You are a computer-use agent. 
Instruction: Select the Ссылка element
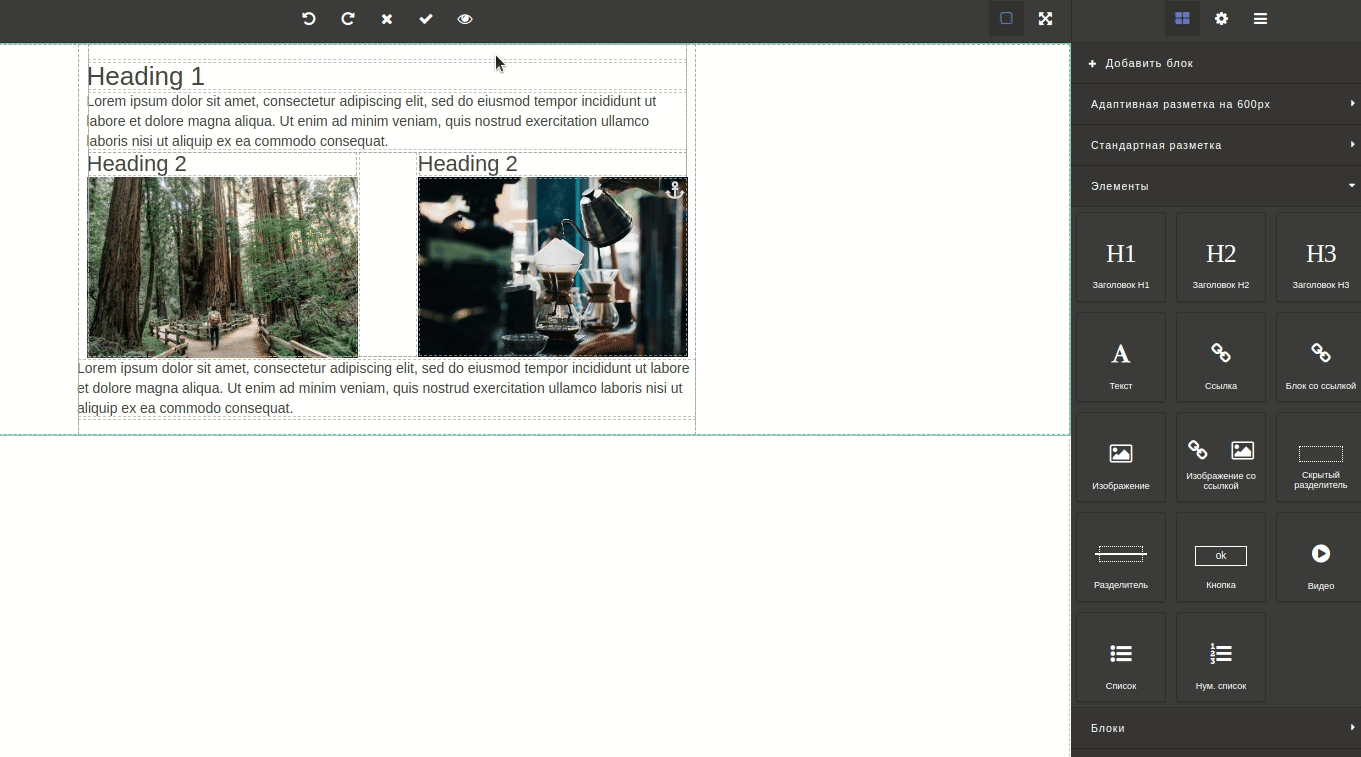coord(1221,357)
